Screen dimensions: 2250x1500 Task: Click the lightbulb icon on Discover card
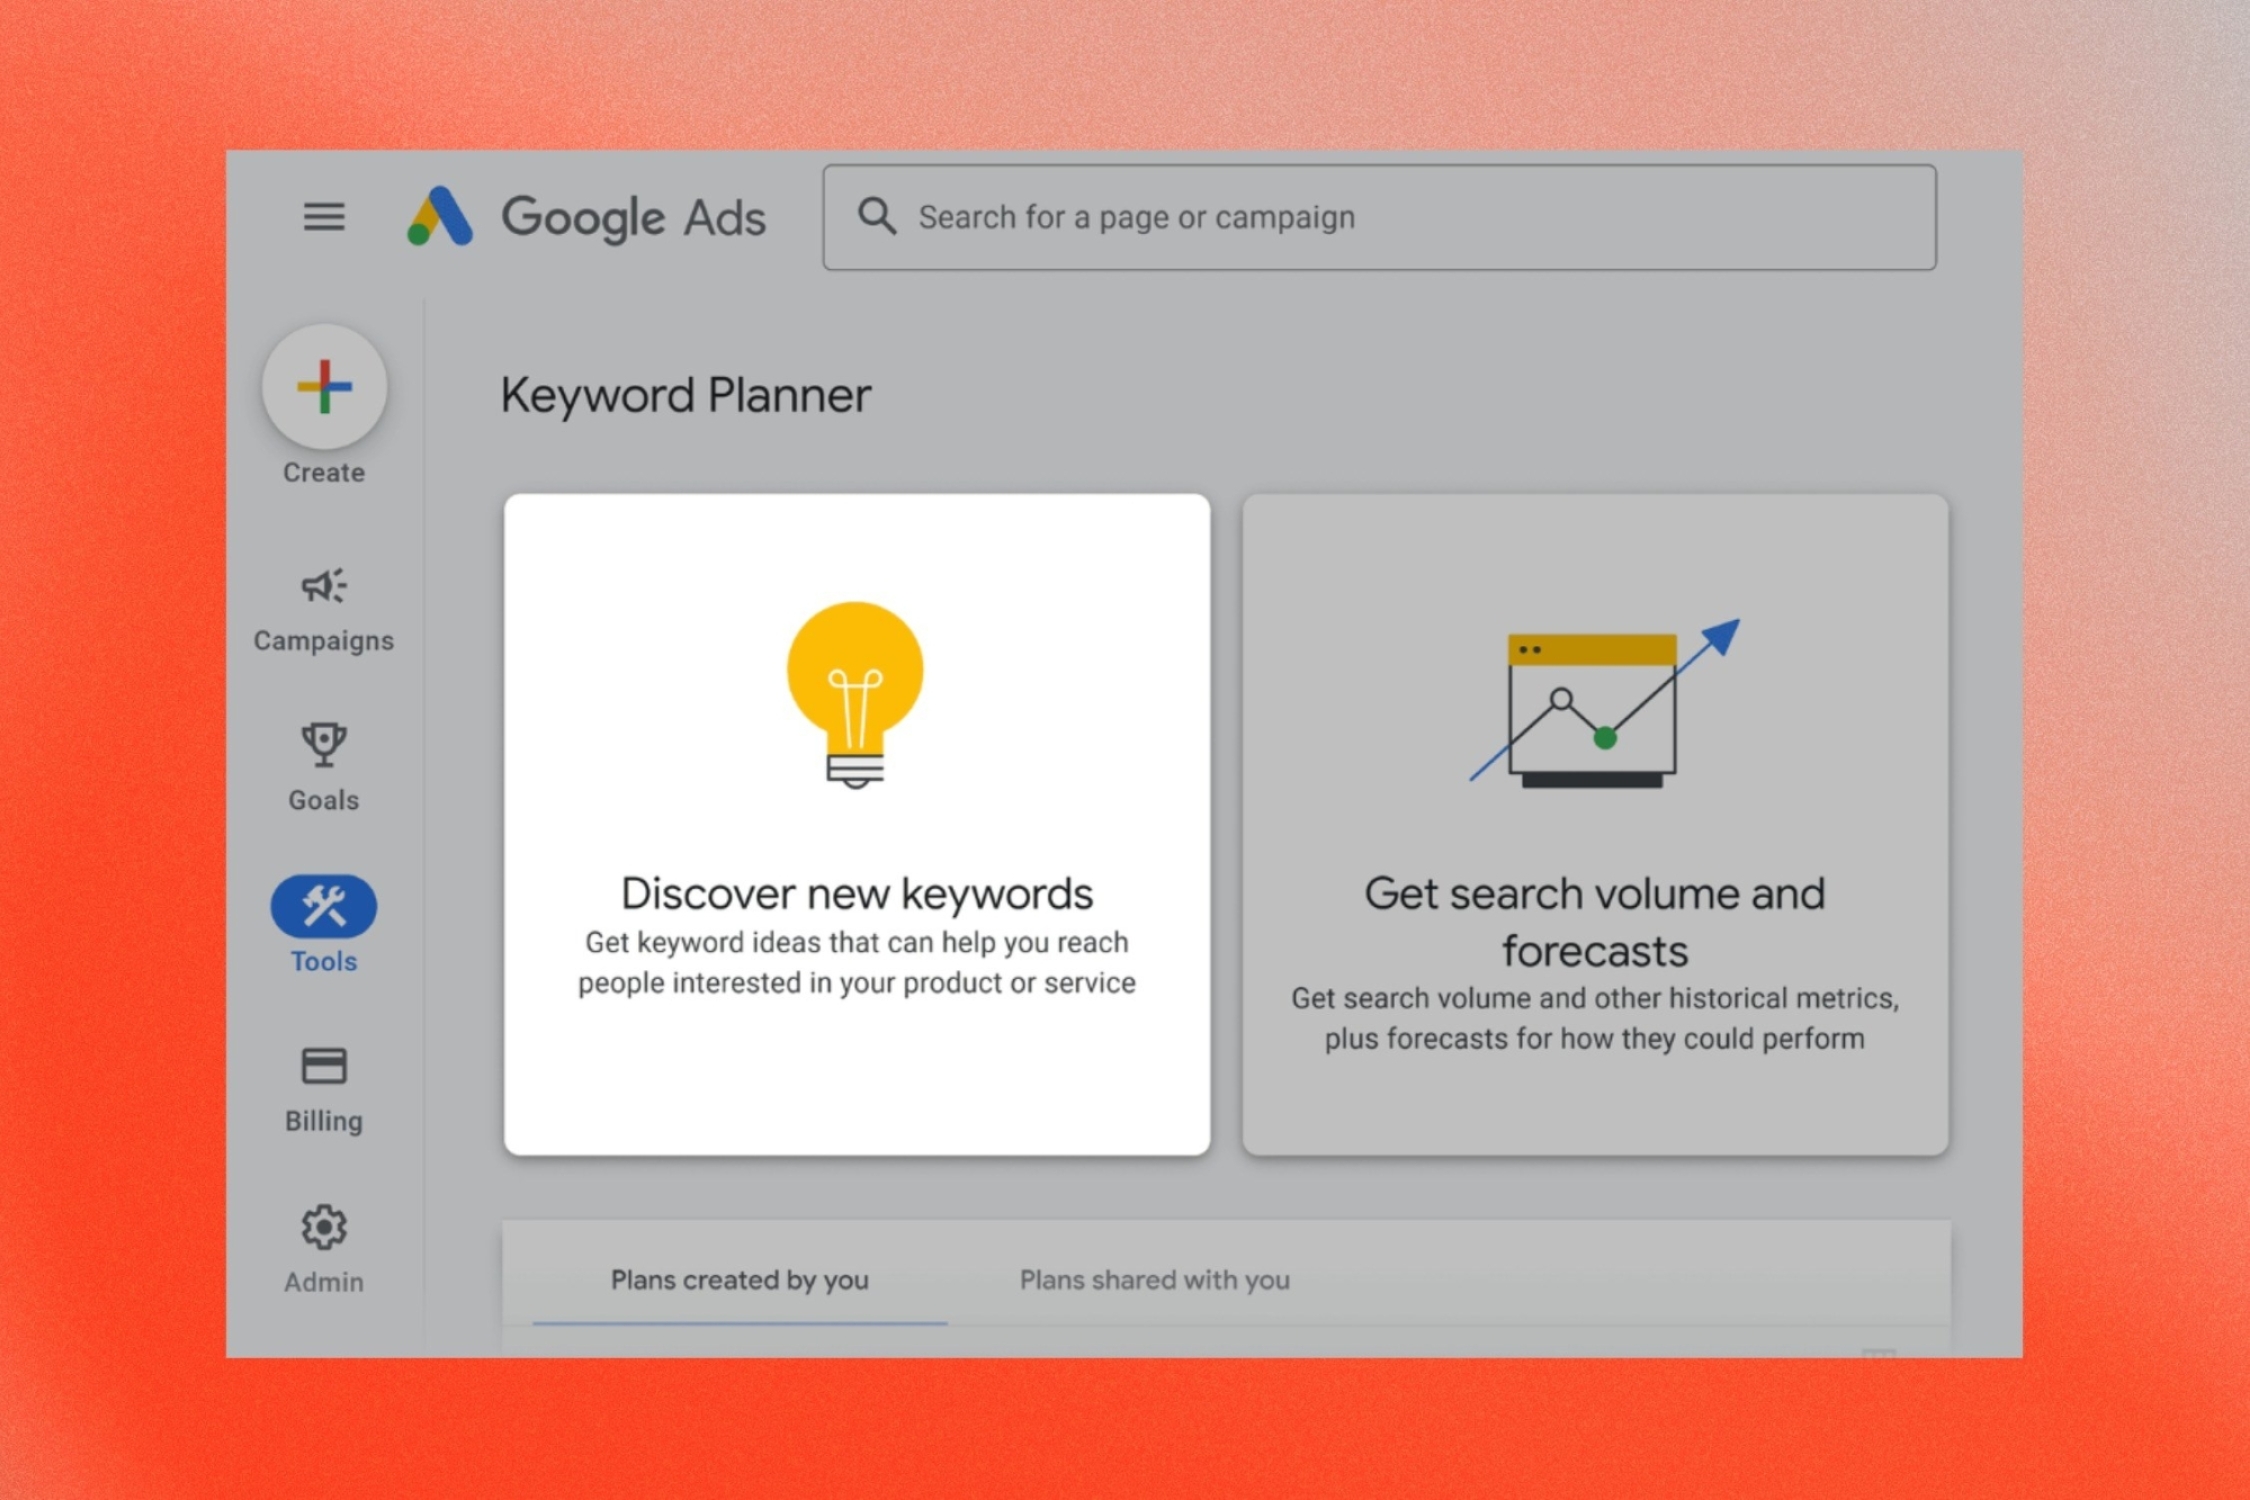855,695
